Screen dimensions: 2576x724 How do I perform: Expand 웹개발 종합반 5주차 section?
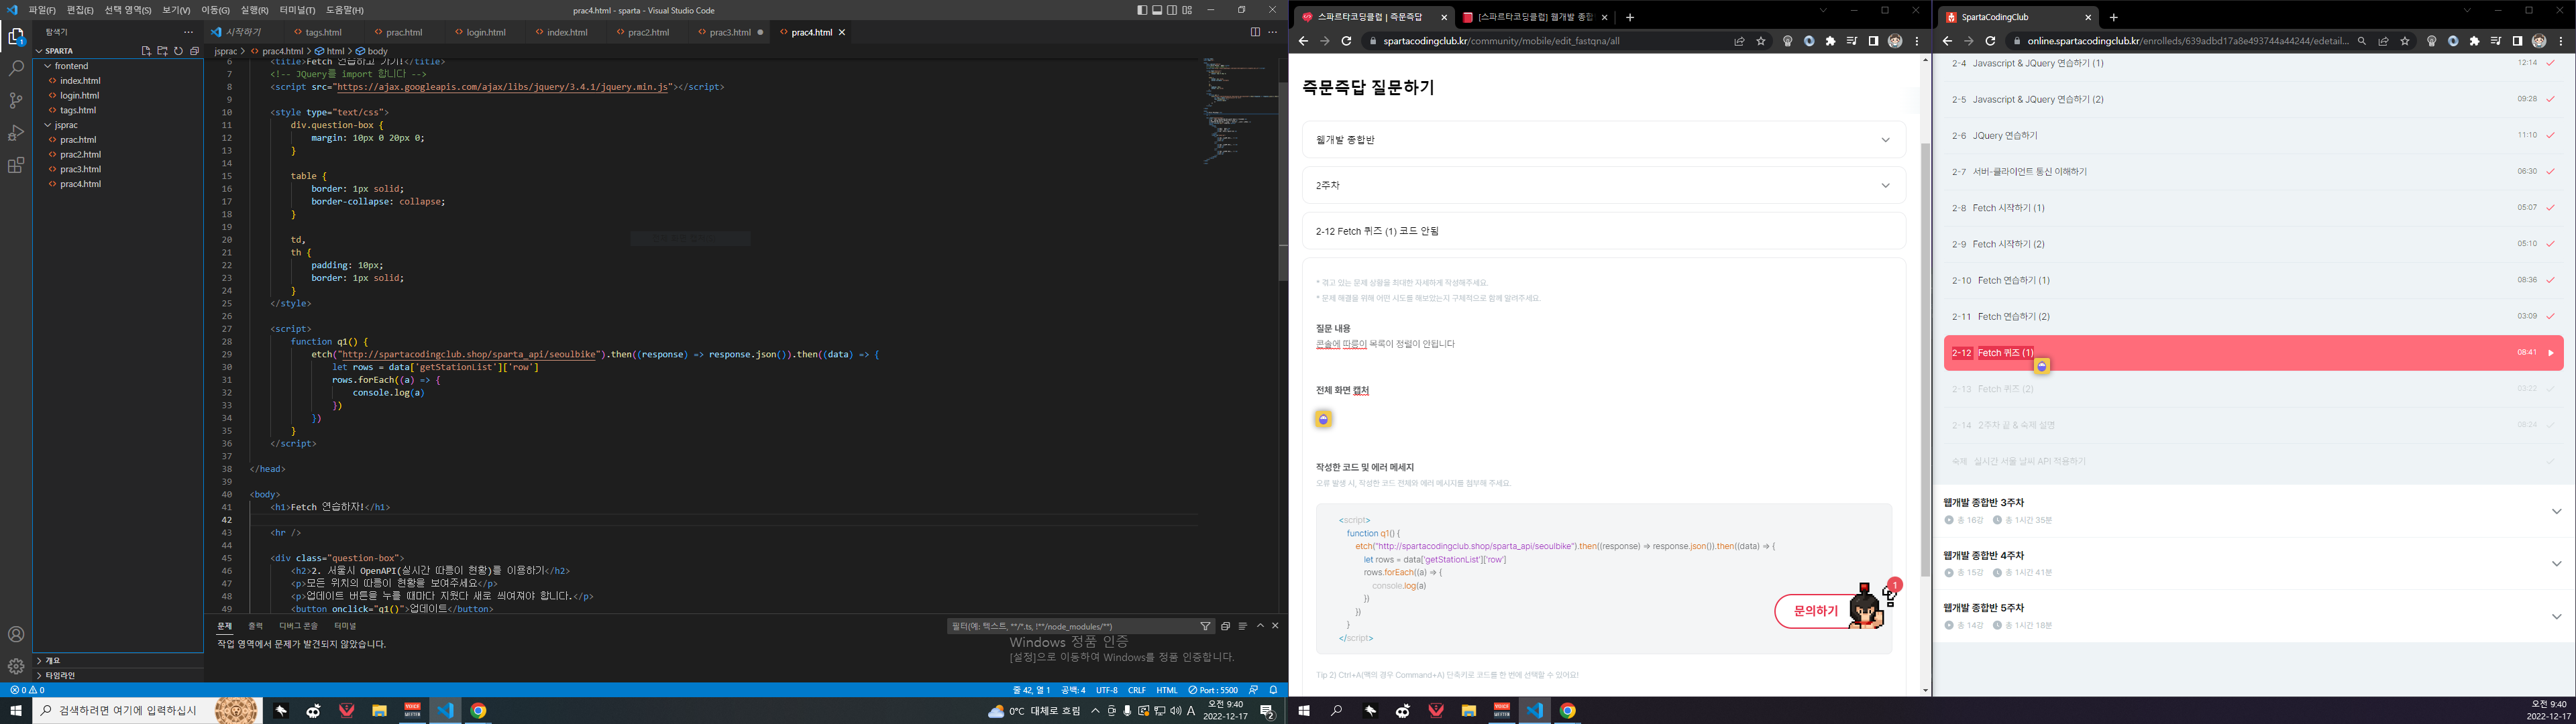pyautogui.click(x=2253, y=616)
